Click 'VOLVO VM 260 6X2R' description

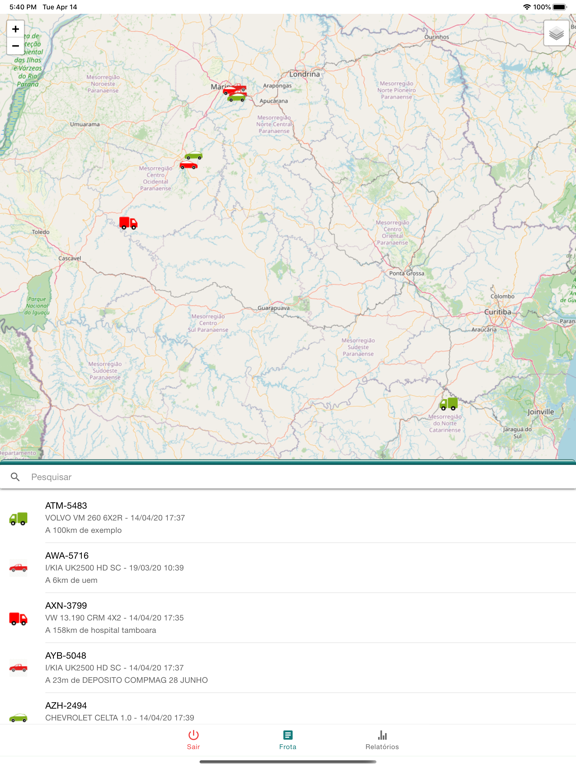tap(84, 518)
